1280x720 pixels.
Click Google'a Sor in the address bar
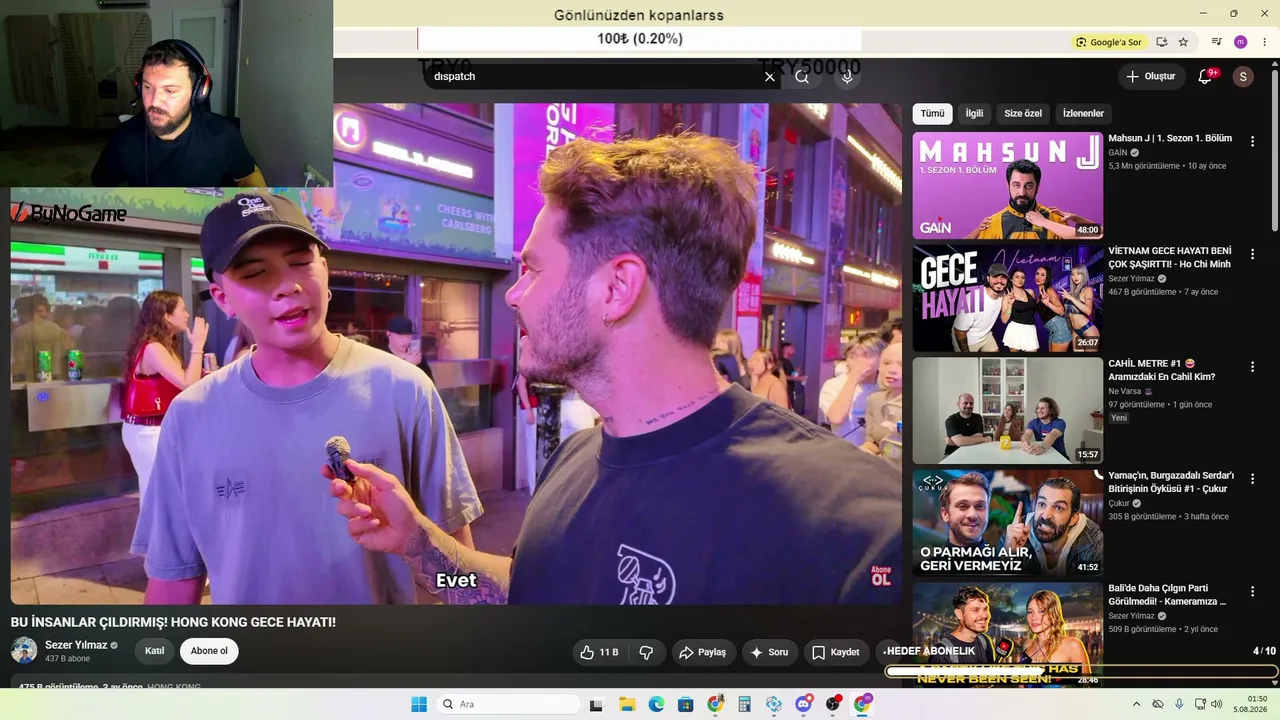pos(1108,42)
